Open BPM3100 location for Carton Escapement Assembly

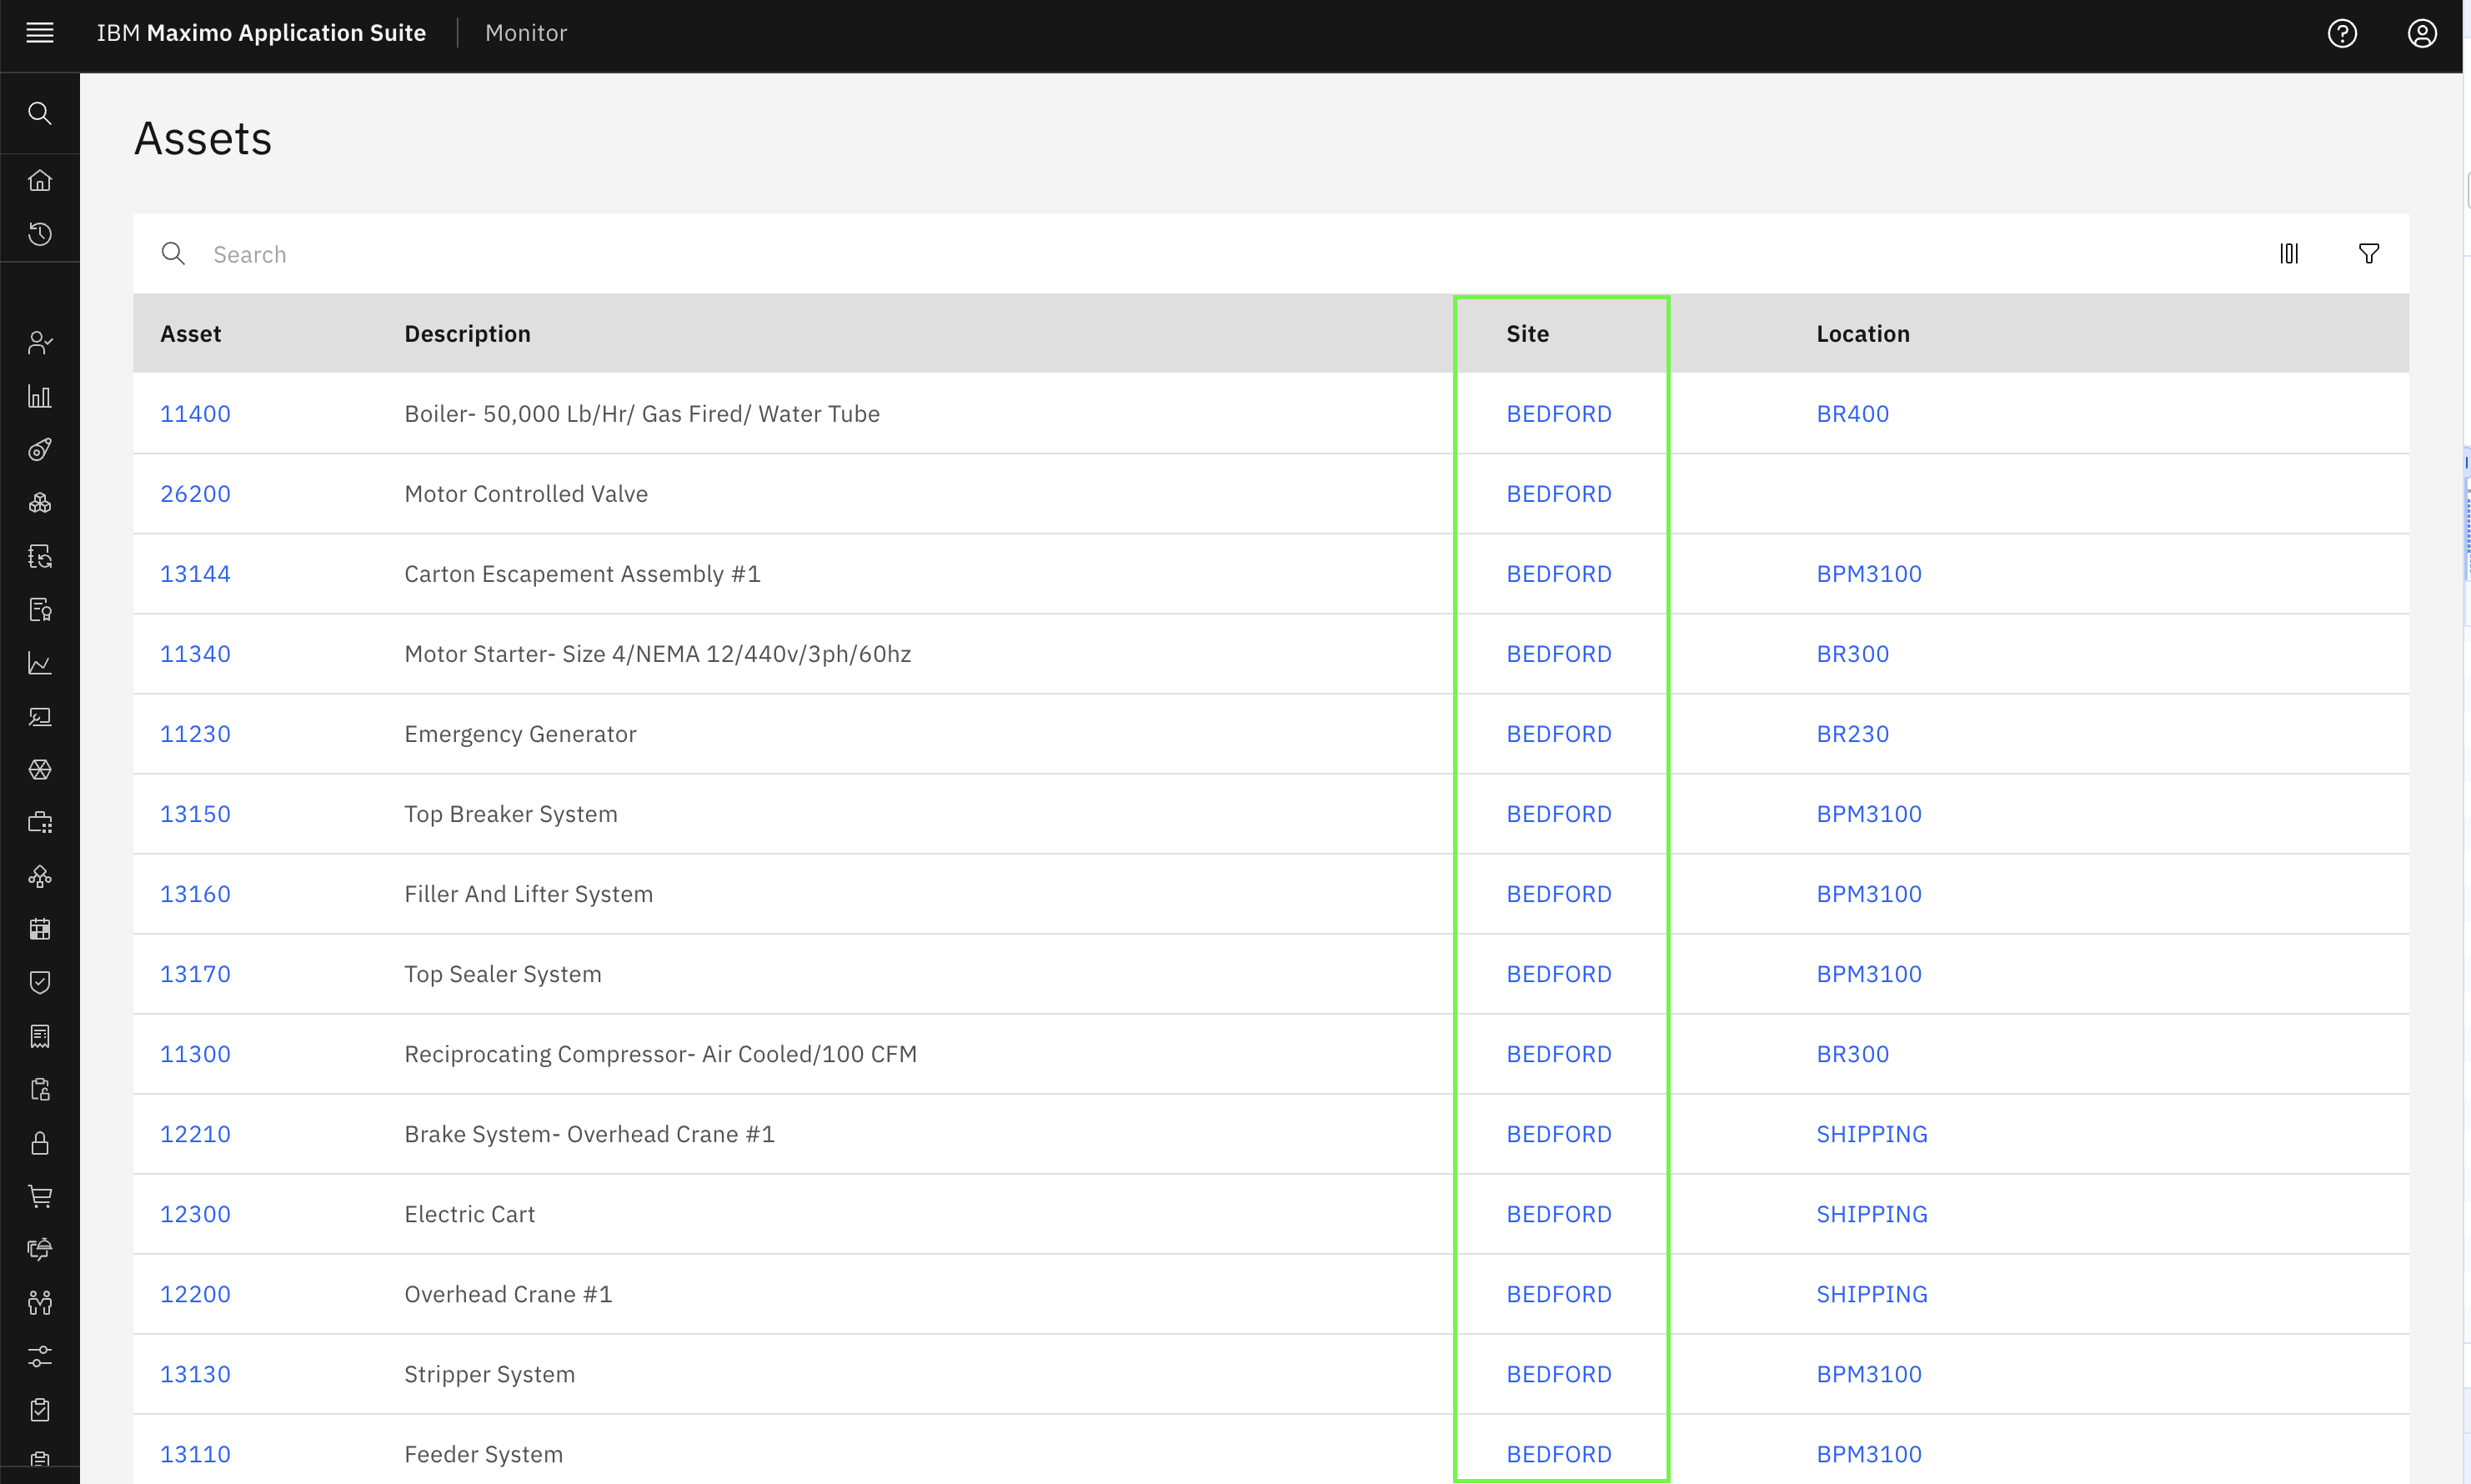pyautogui.click(x=1869, y=574)
